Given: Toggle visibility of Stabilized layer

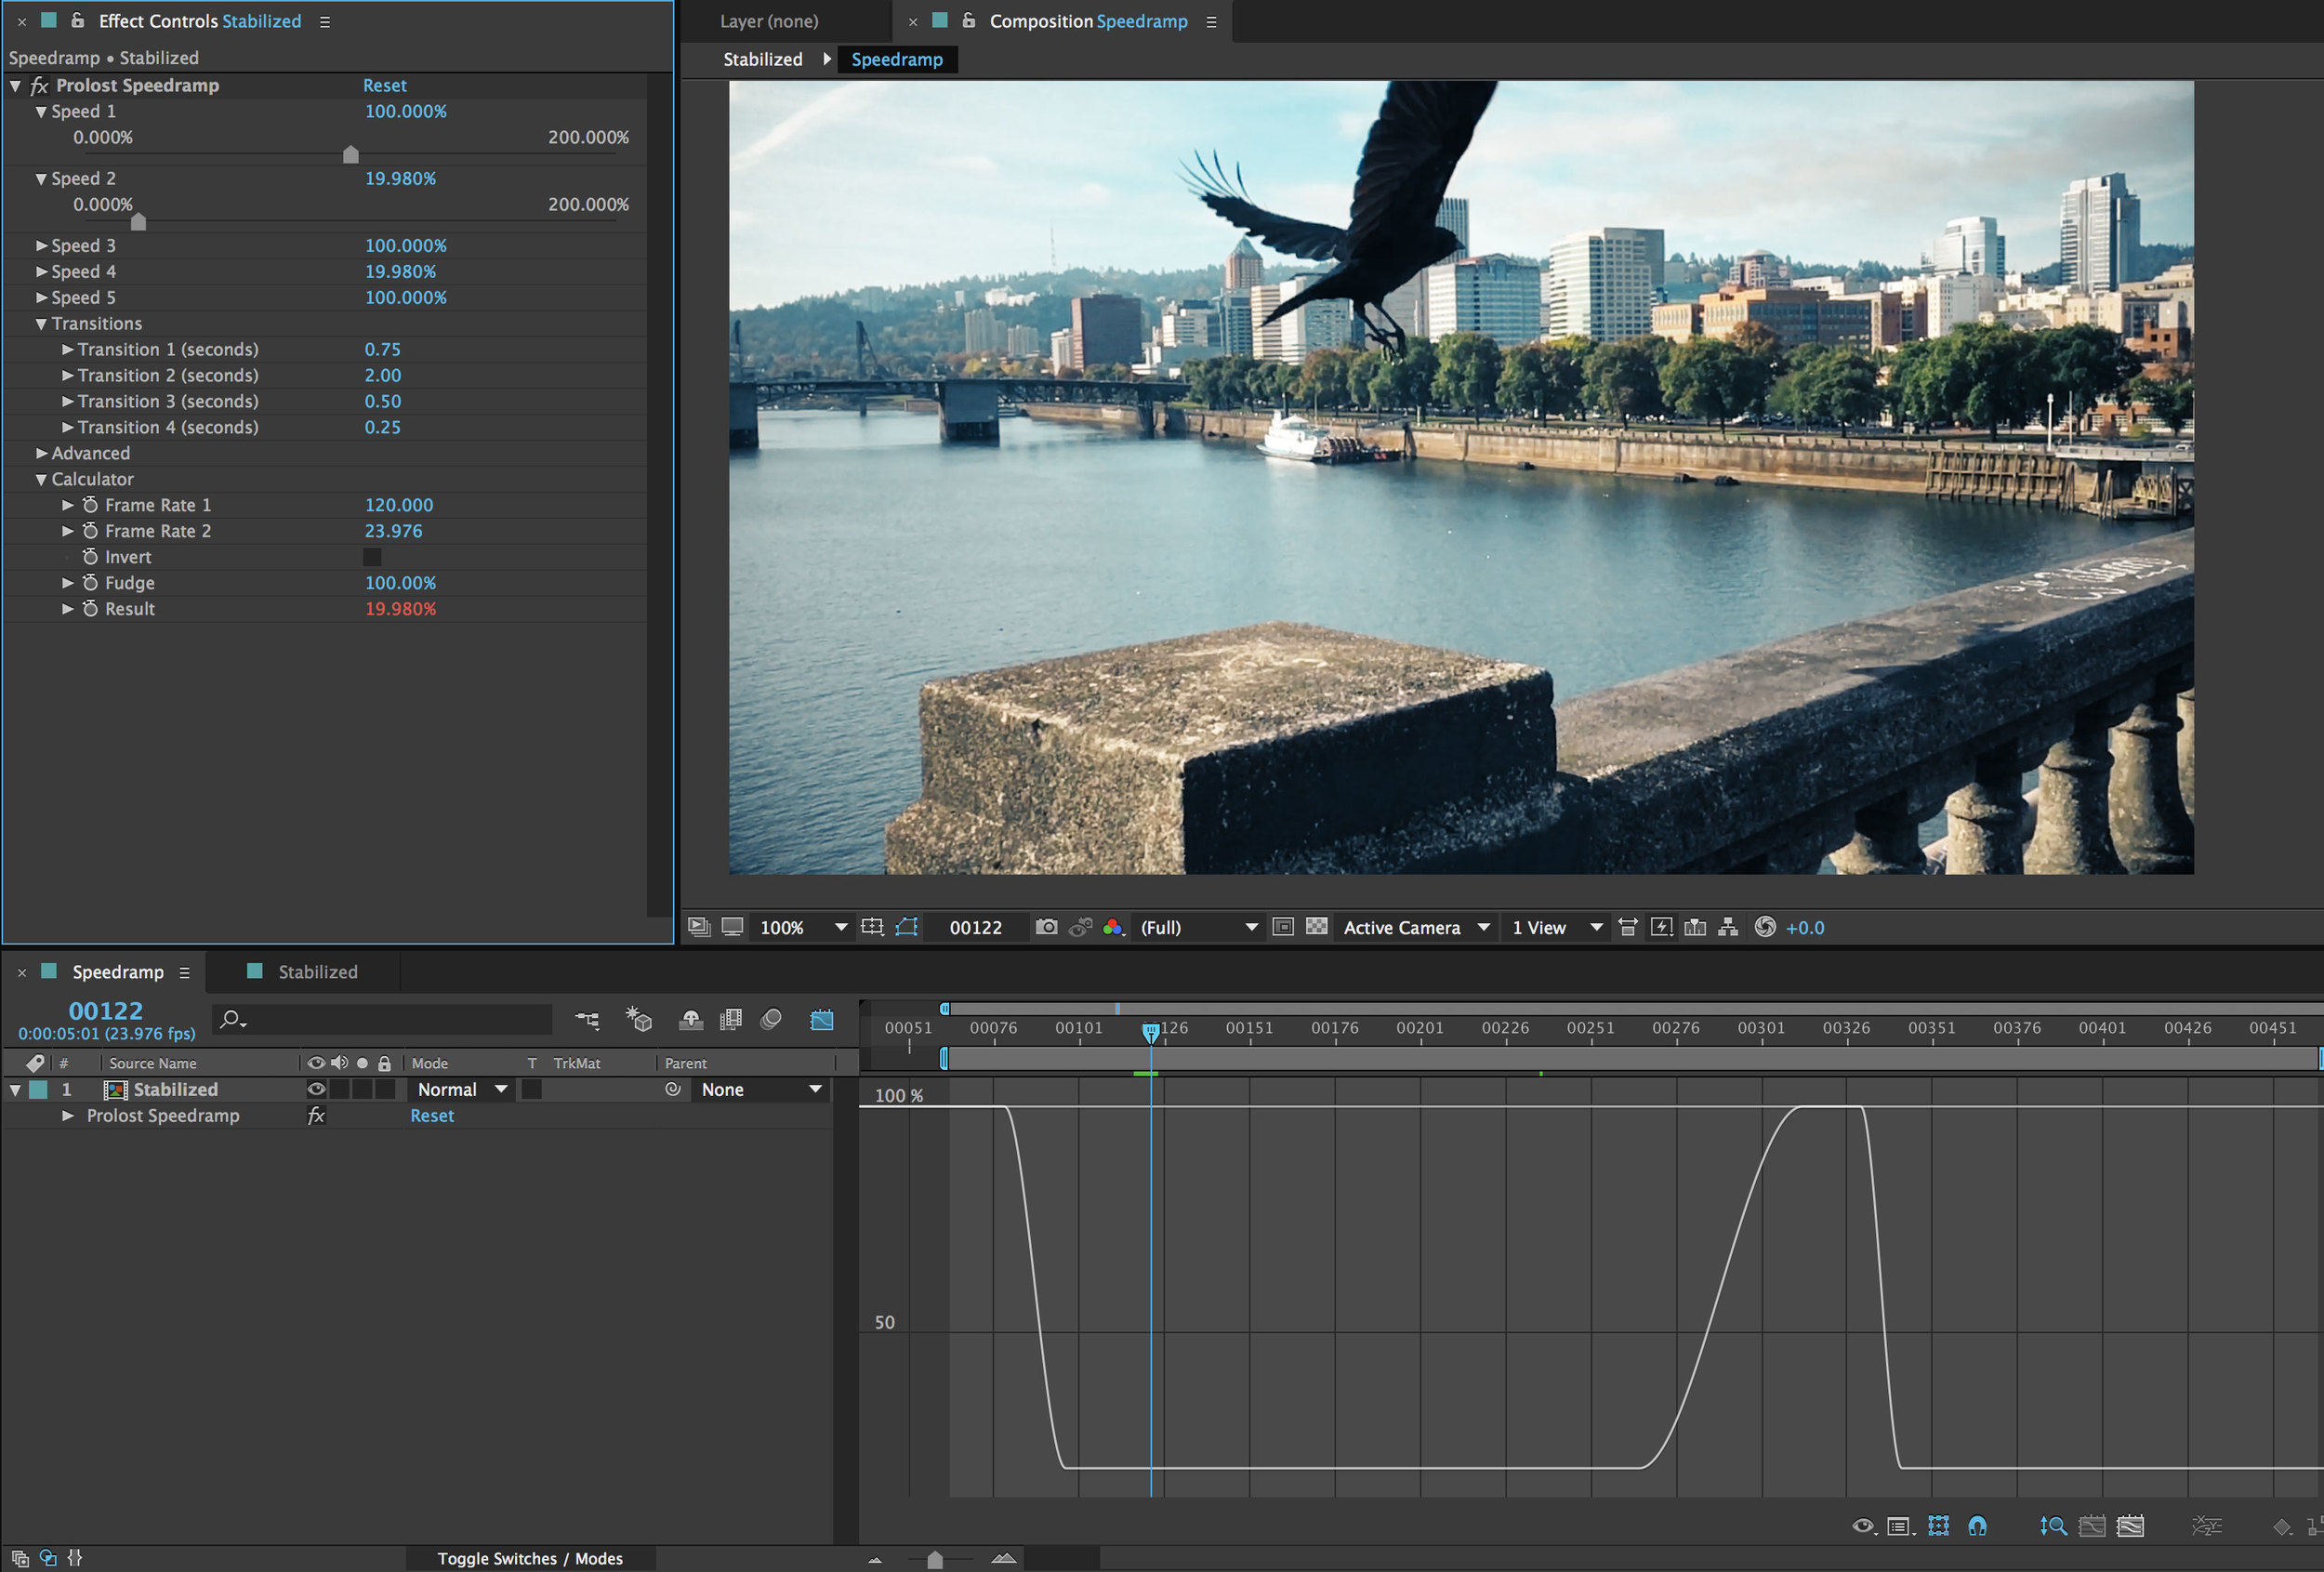Looking at the screenshot, I should click(x=316, y=1088).
